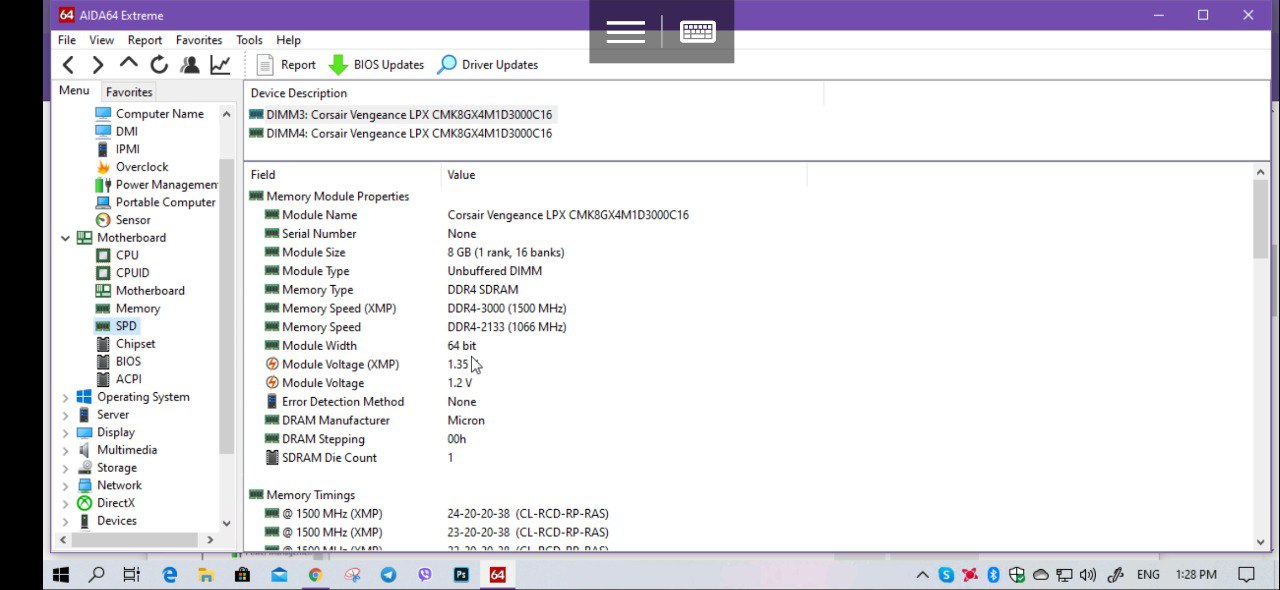Expand the Server node
This screenshot has height=590, width=1280.
point(66,415)
